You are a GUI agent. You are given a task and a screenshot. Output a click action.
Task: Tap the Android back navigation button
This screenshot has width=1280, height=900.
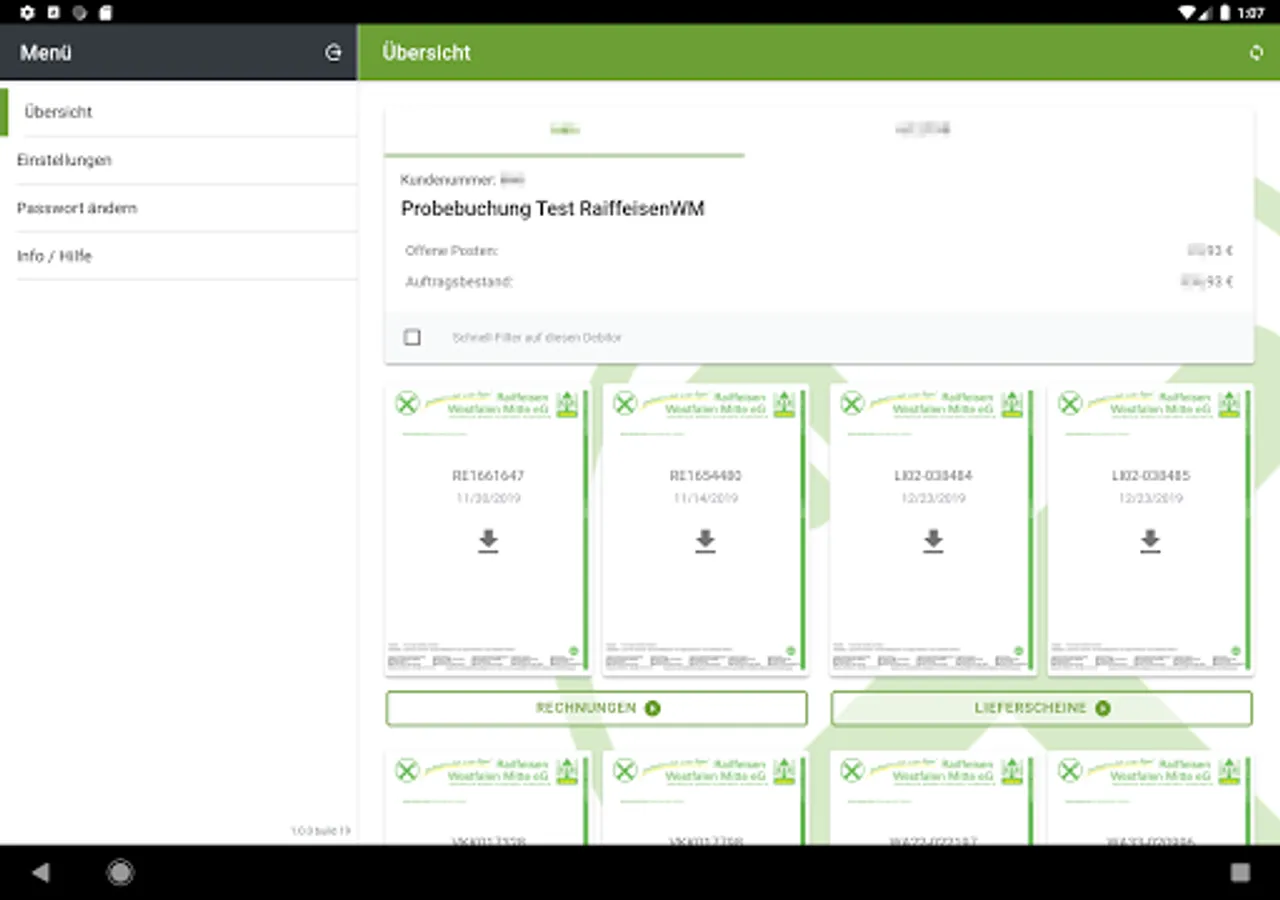click(x=41, y=873)
